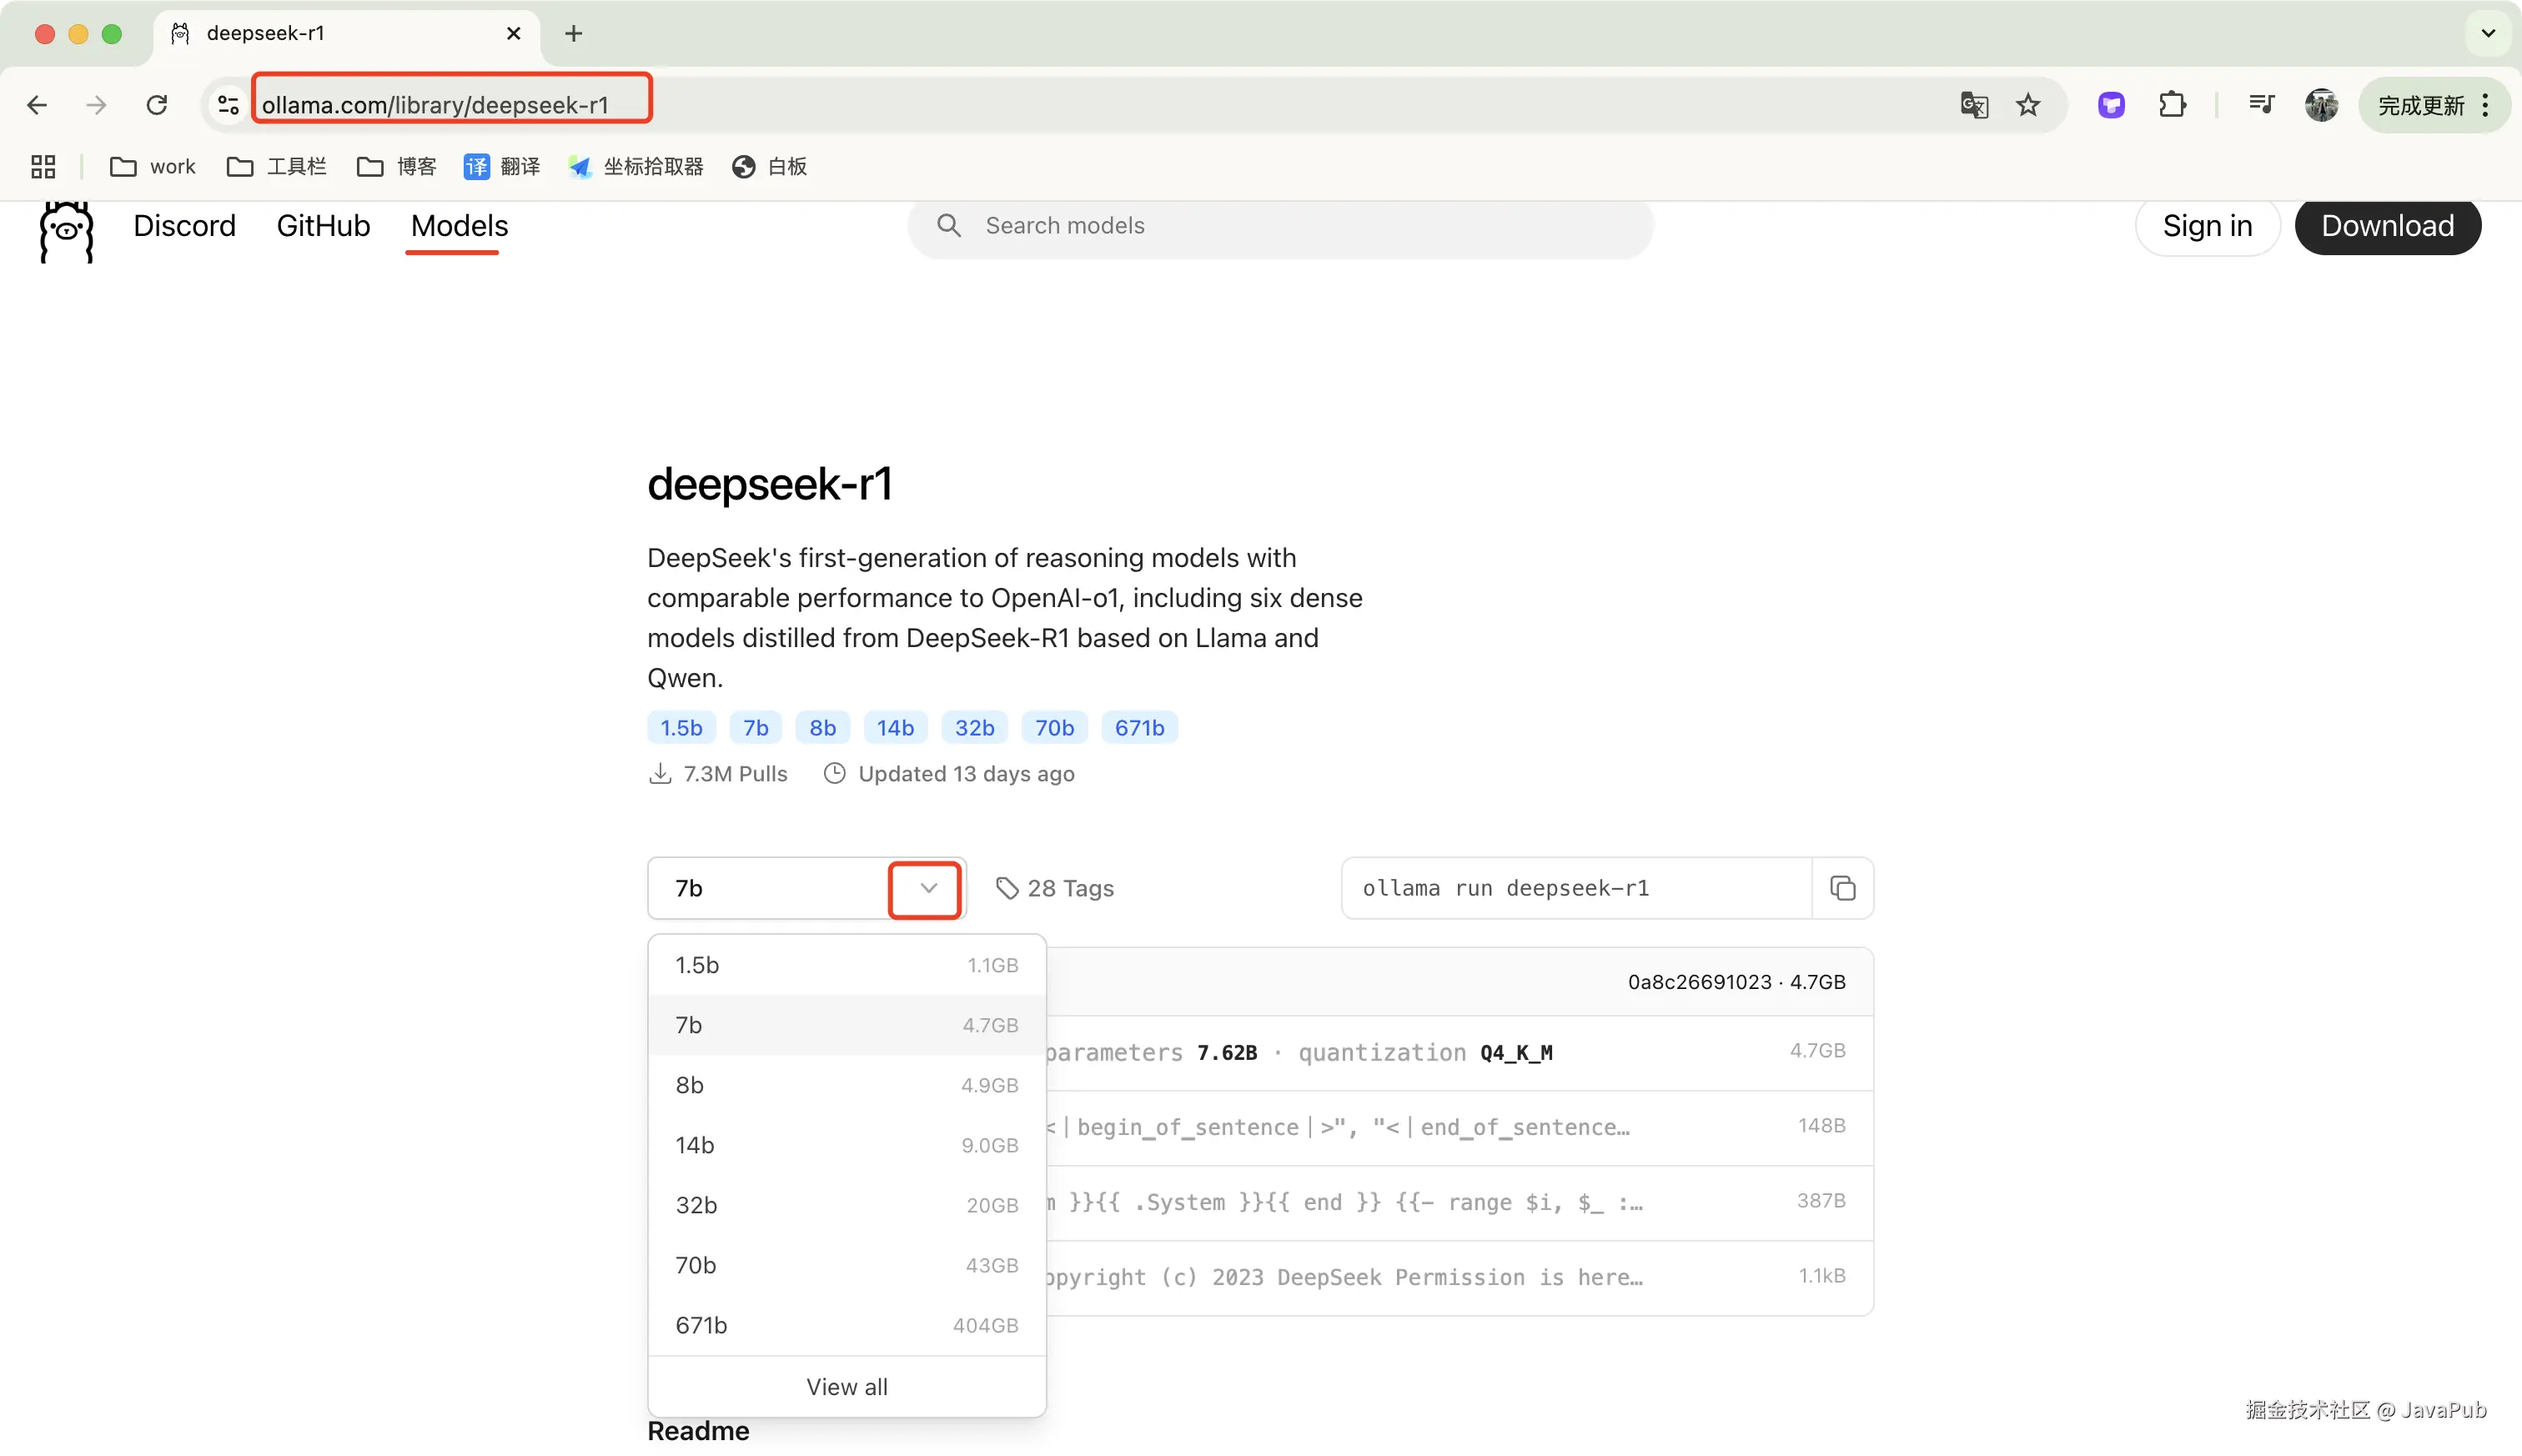
Task: Focus the Search models field
Action: pyautogui.click(x=1280, y=226)
